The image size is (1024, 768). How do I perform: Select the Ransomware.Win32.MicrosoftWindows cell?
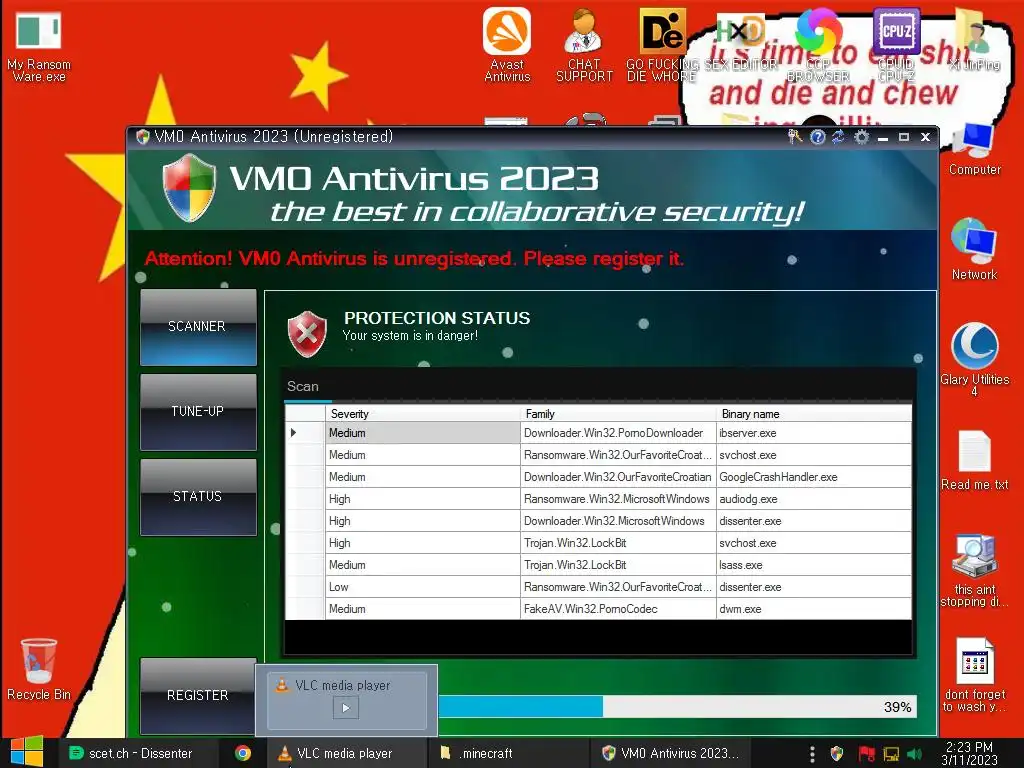(618, 499)
